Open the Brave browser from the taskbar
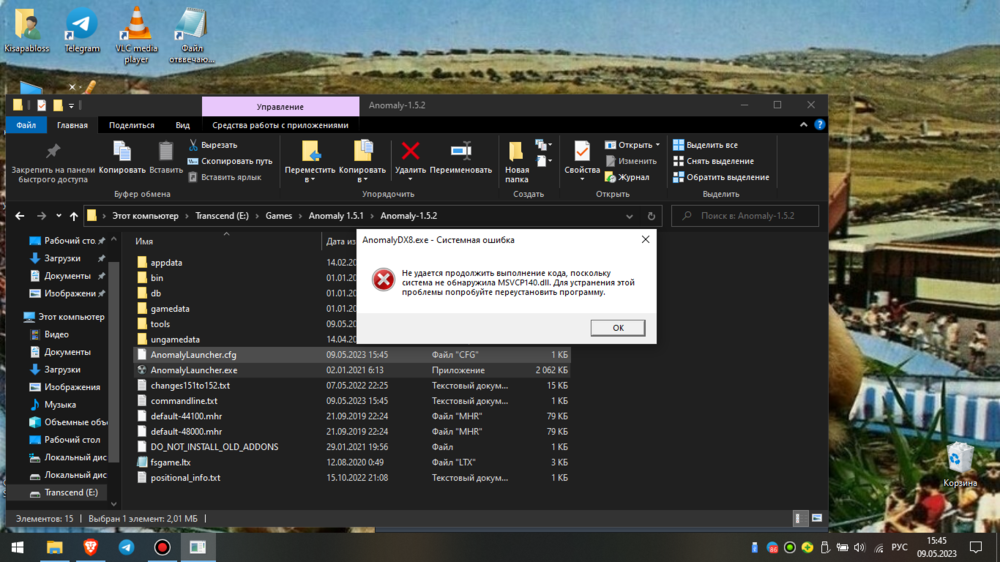Image resolution: width=1000 pixels, height=562 pixels. coord(91,547)
